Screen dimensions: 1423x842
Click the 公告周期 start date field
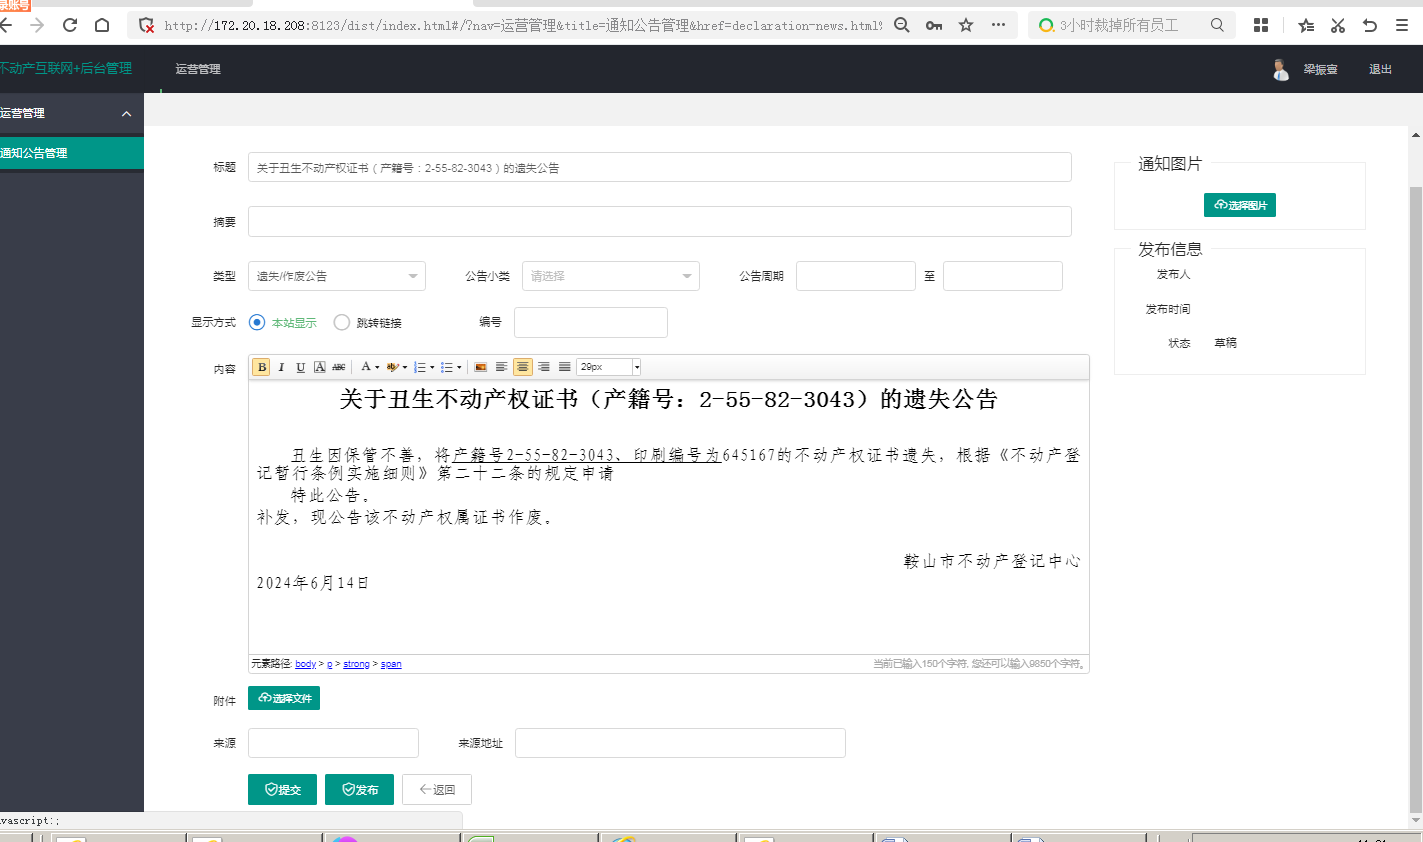pos(856,276)
